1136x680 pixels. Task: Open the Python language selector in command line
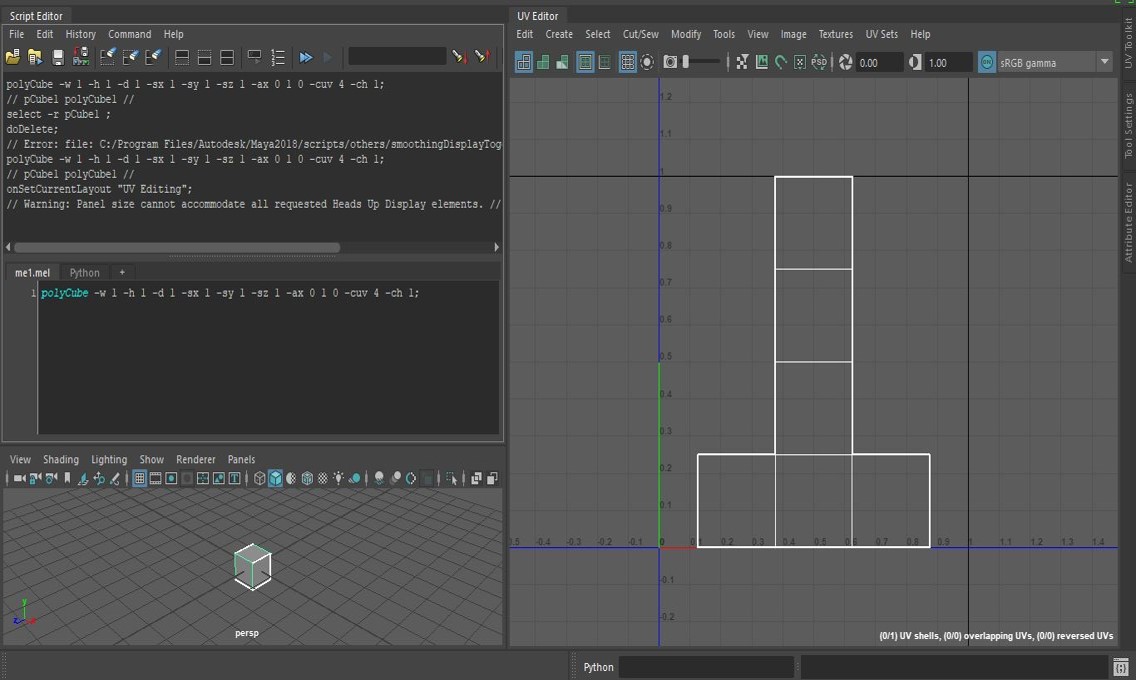598,667
